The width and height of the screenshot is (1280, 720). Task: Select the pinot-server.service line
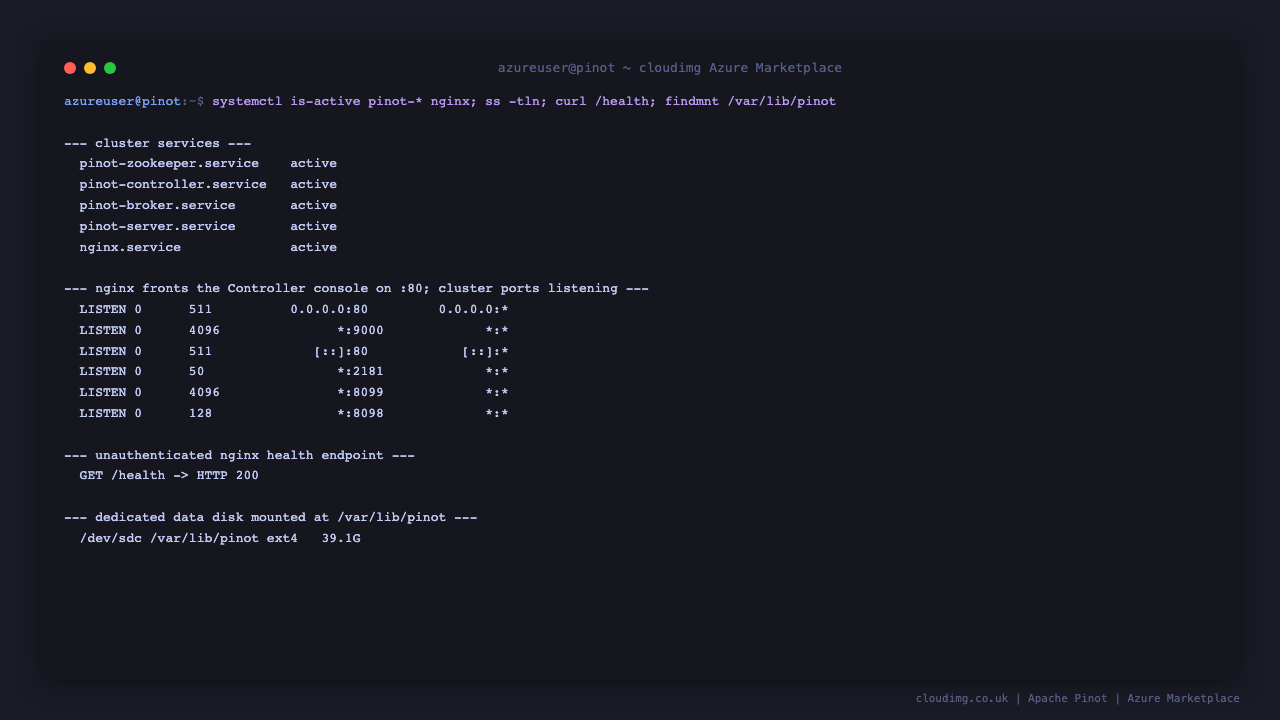(208, 226)
